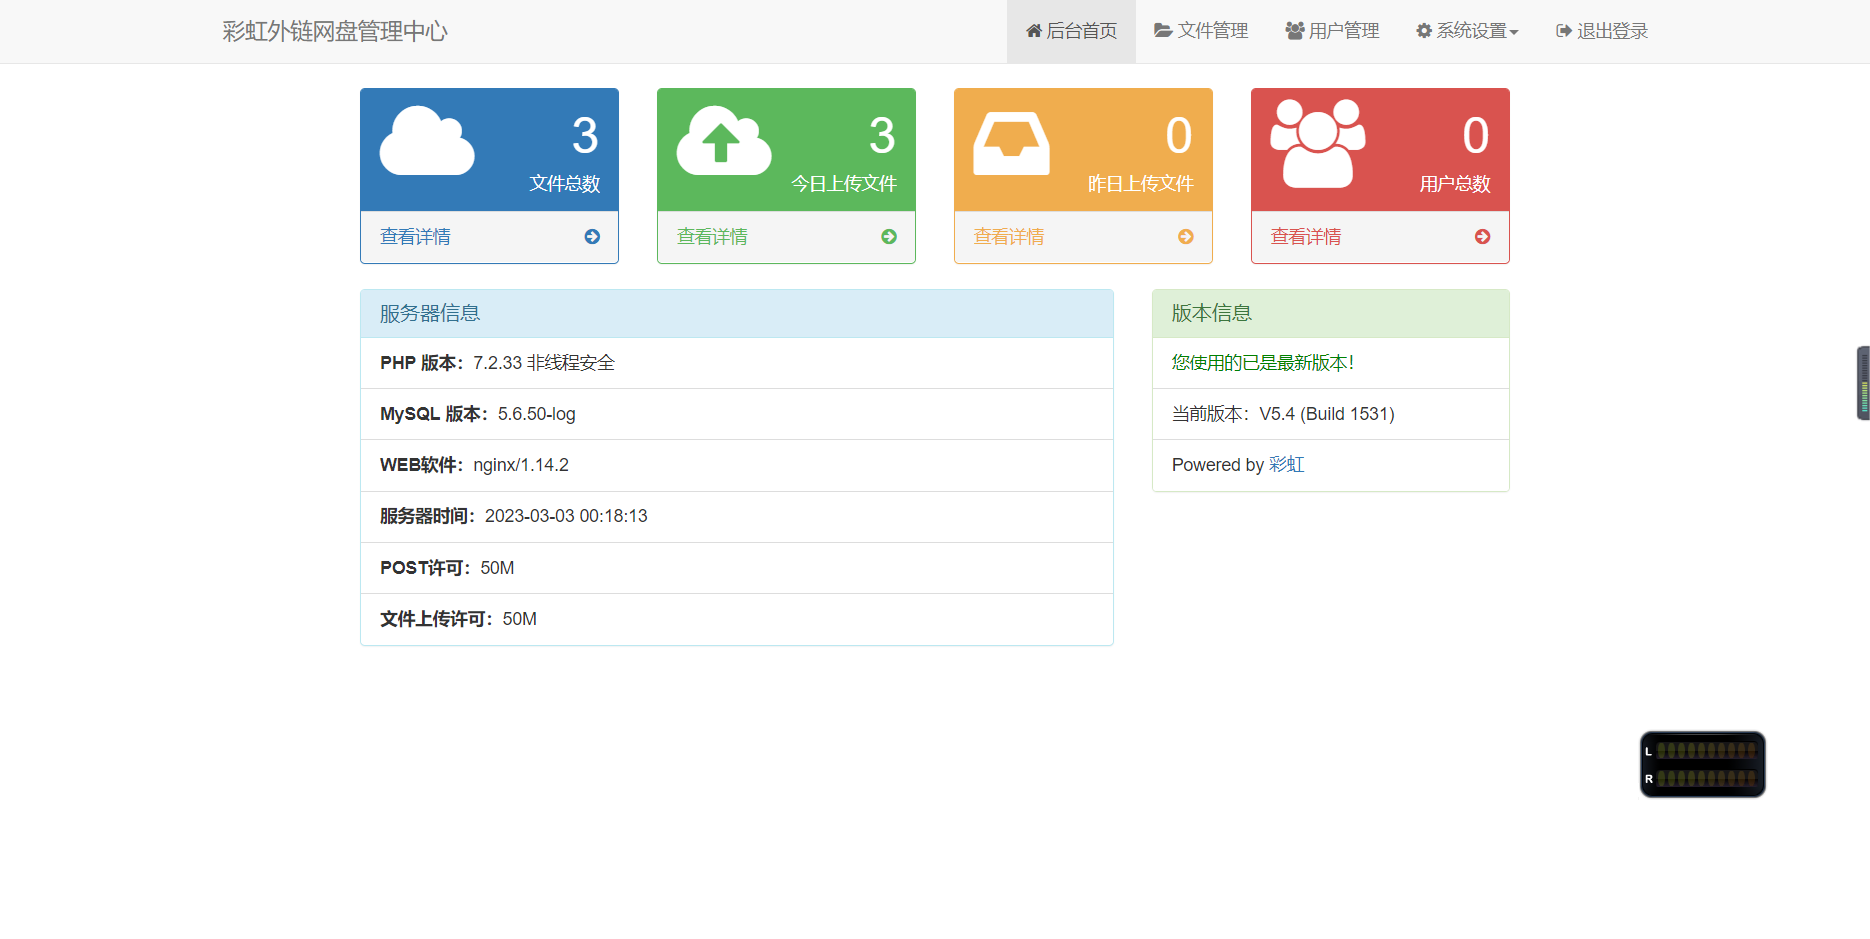Select the 后台首页 menu item
Viewport: 1870px width, 939px height.
[1071, 30]
